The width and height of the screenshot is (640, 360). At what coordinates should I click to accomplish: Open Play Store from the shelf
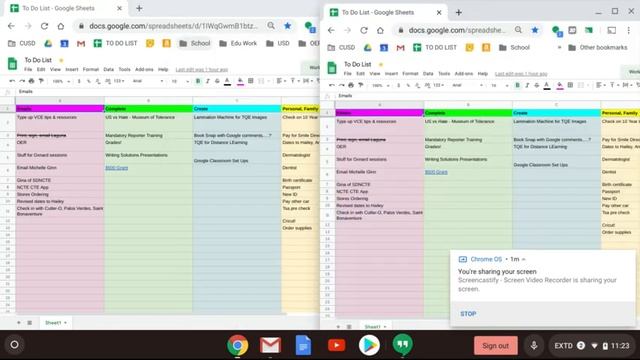click(369, 345)
